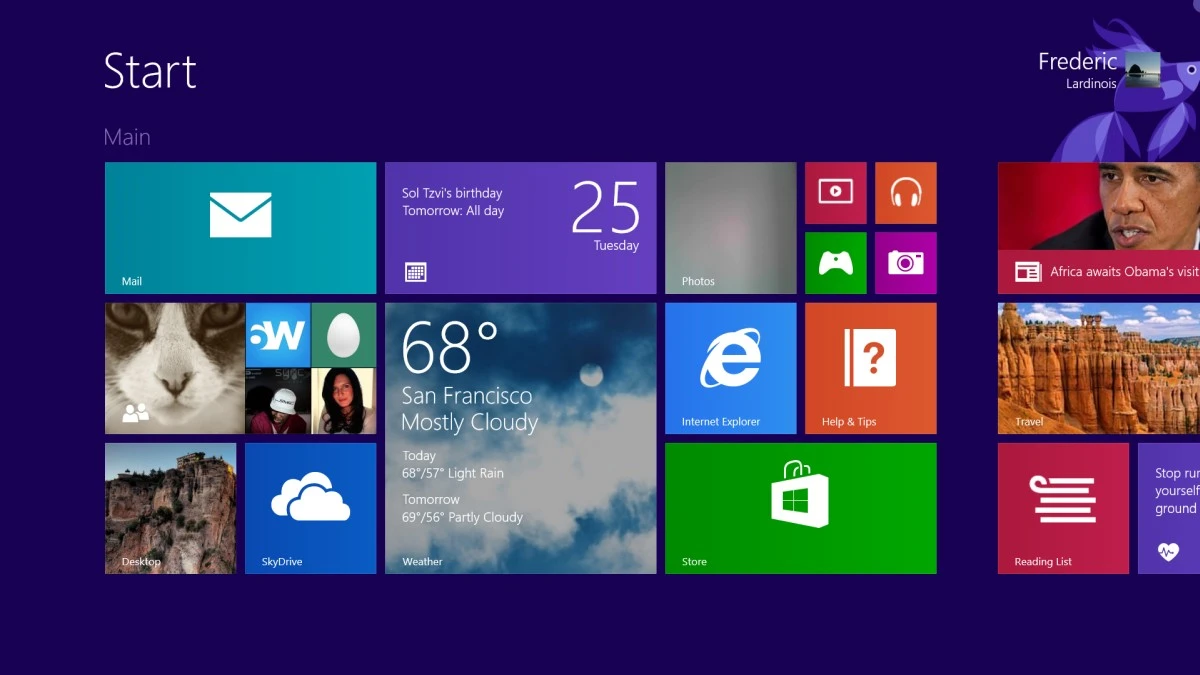
Task: Open the Mail app envelope tile
Action: coord(240,228)
